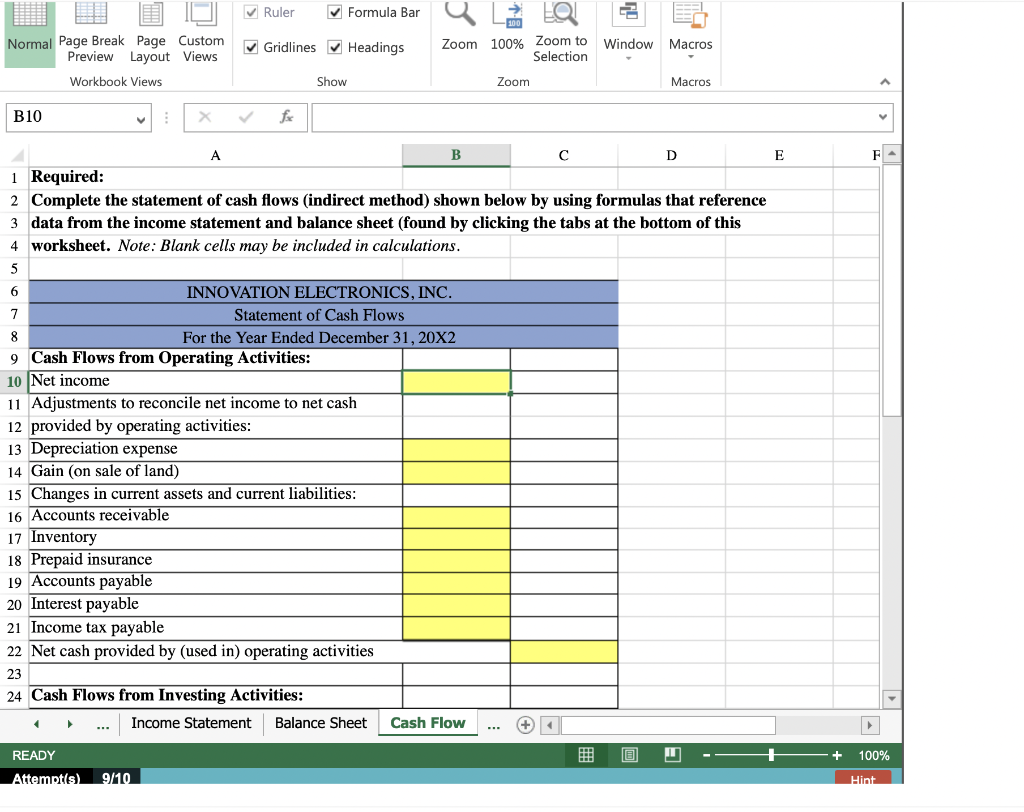Toggle the Headings checkbox

(334, 47)
